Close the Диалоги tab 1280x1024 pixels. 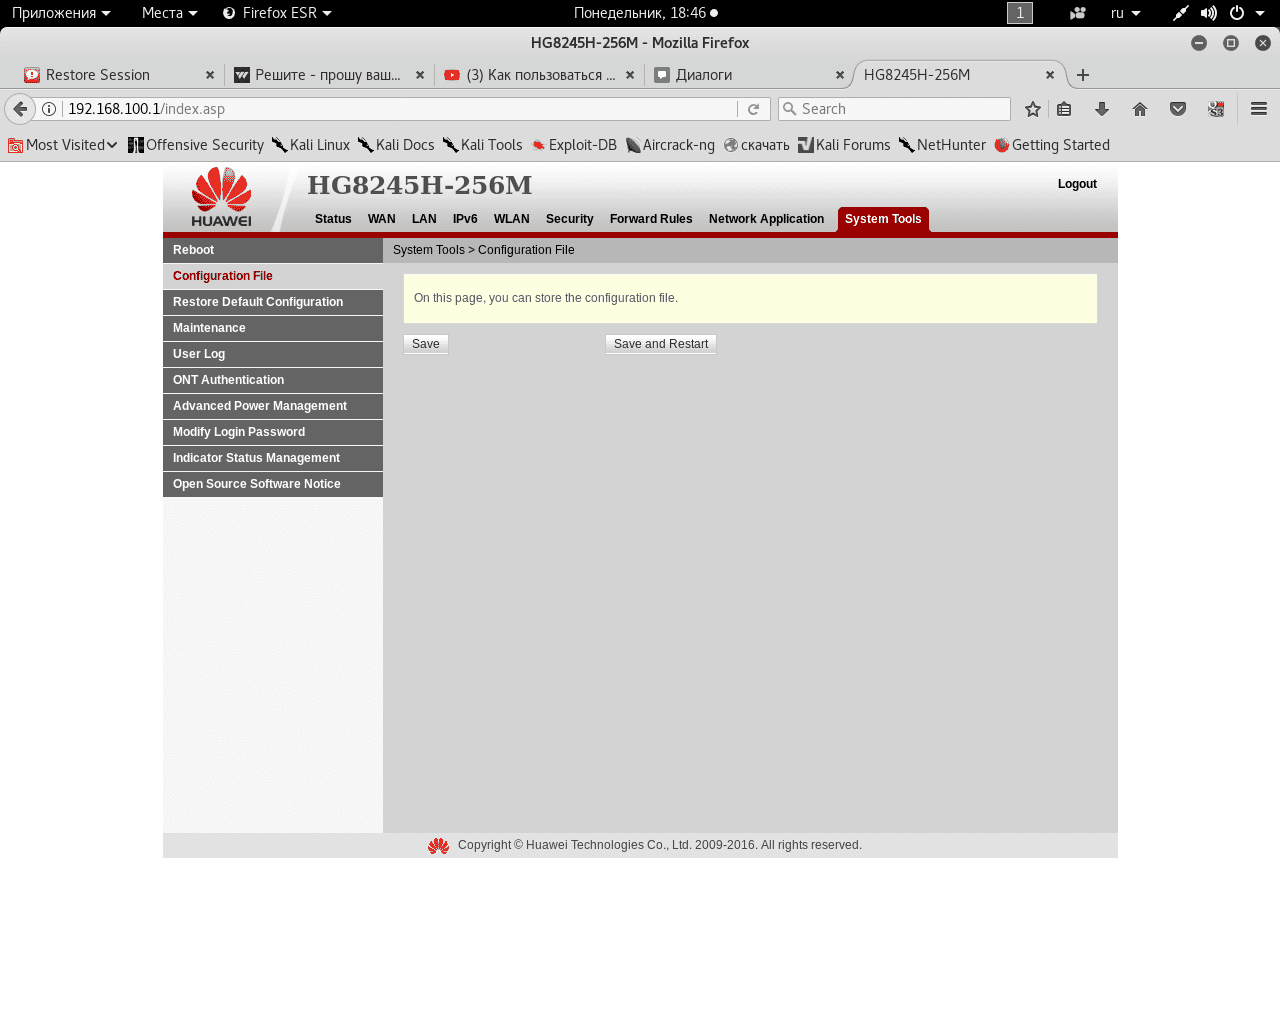tap(840, 75)
